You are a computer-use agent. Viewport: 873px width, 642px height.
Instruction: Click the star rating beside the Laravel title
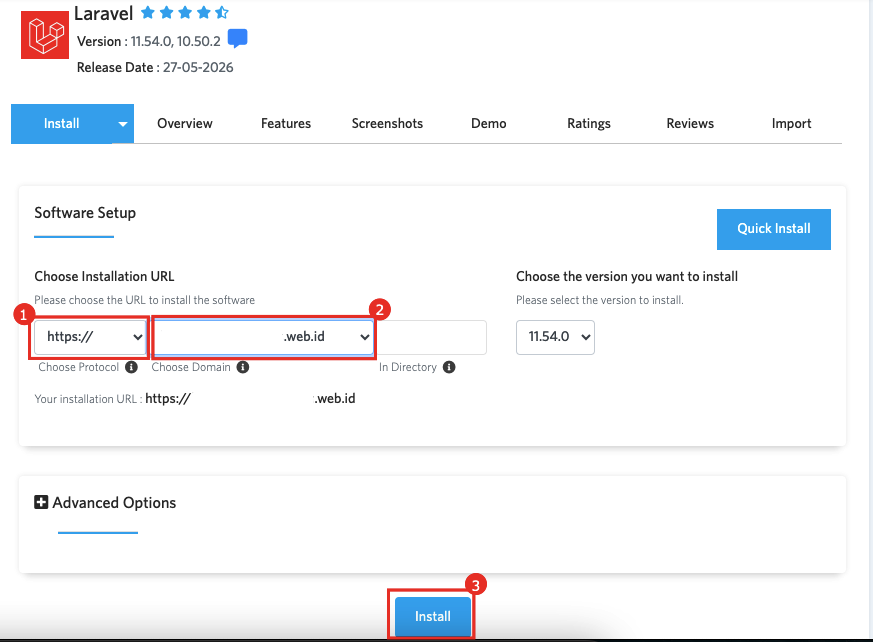point(185,12)
